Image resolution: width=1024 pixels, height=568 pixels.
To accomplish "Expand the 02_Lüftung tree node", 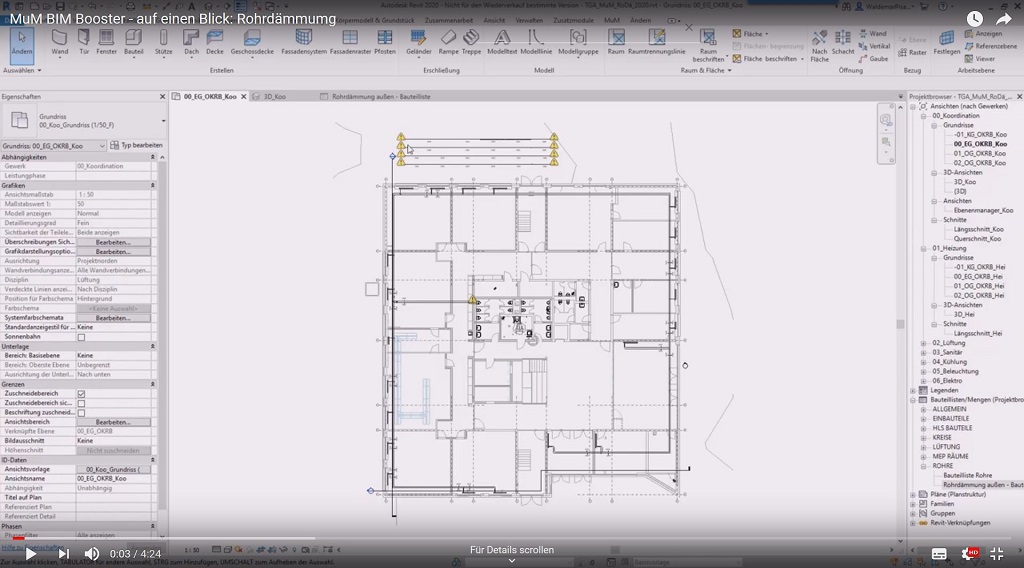I will tap(923, 342).
